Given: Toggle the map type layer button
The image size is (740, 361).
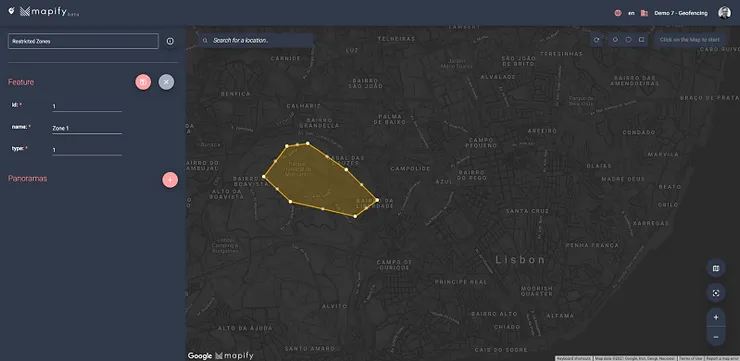Looking at the screenshot, I should pyautogui.click(x=716, y=269).
